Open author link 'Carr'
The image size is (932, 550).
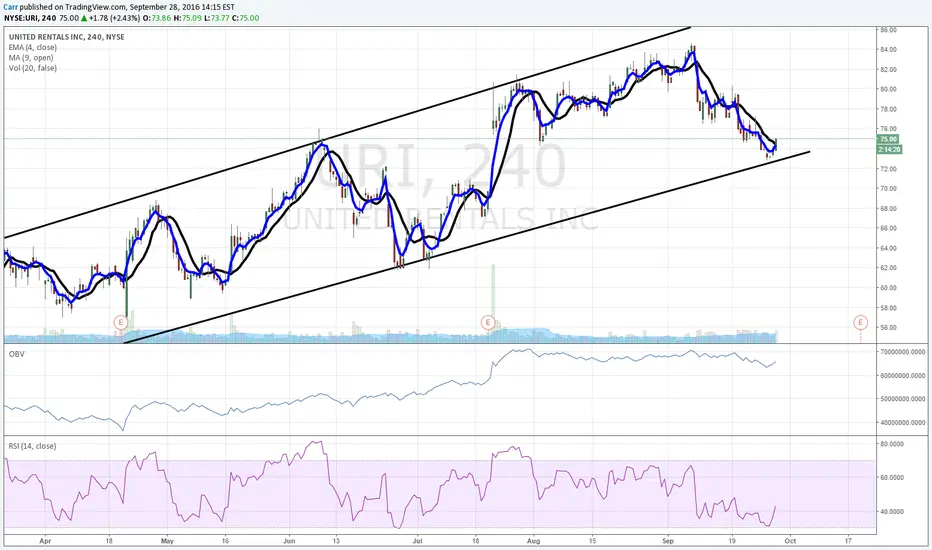point(11,7)
